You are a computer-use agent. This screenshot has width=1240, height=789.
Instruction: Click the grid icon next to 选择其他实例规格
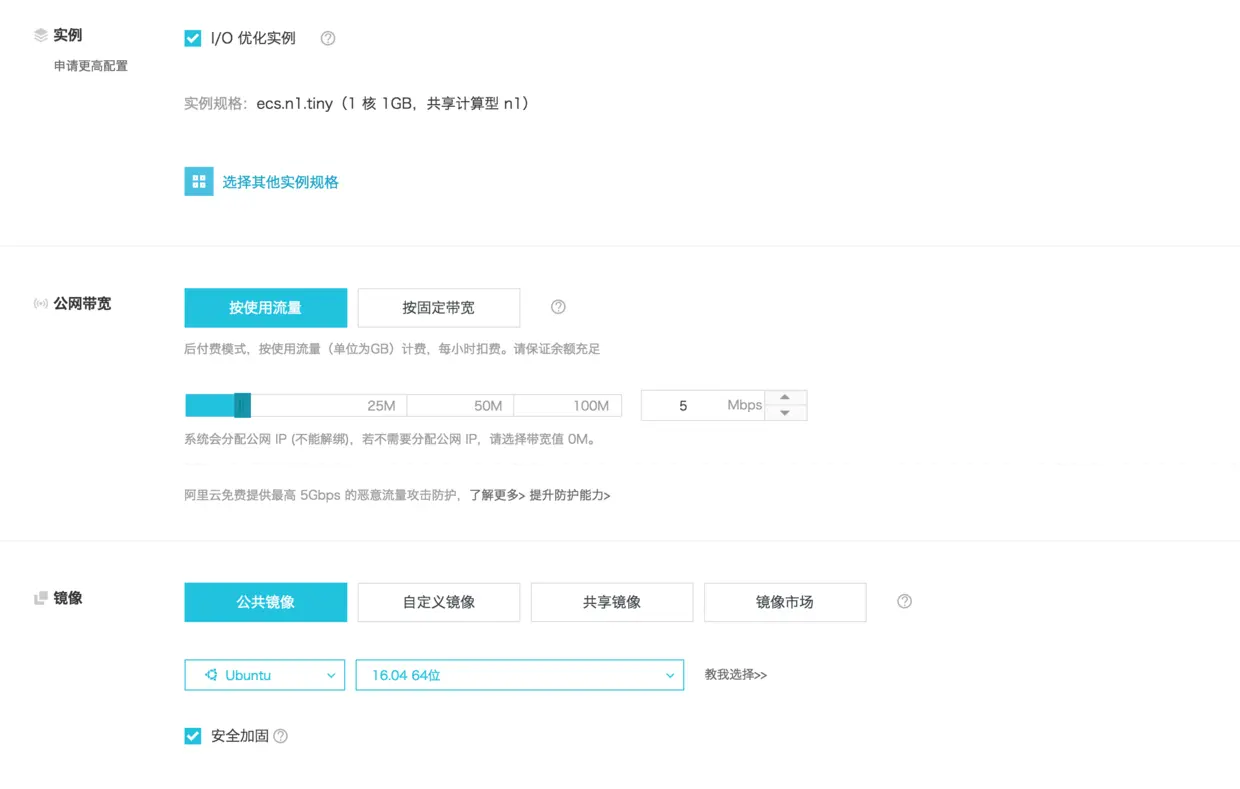coord(198,181)
